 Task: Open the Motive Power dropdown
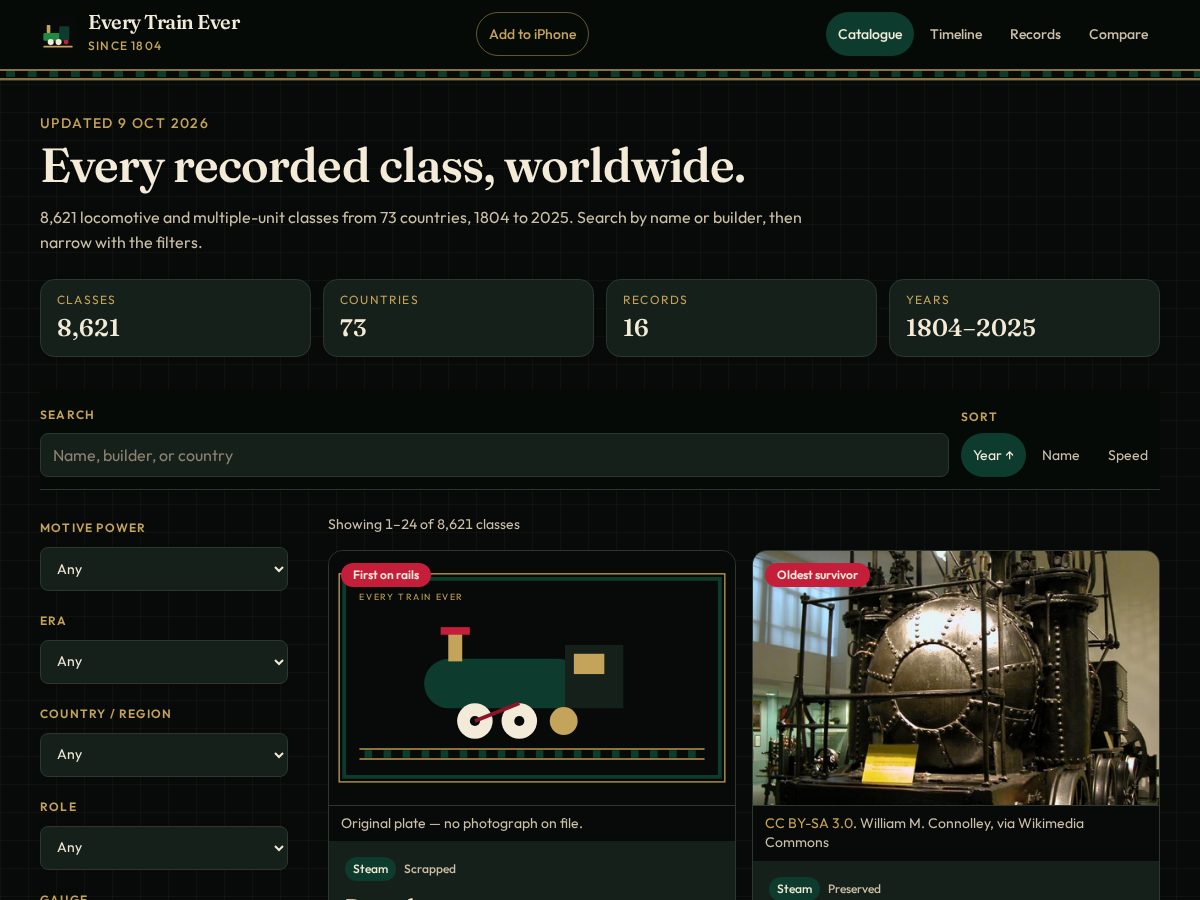click(x=164, y=569)
